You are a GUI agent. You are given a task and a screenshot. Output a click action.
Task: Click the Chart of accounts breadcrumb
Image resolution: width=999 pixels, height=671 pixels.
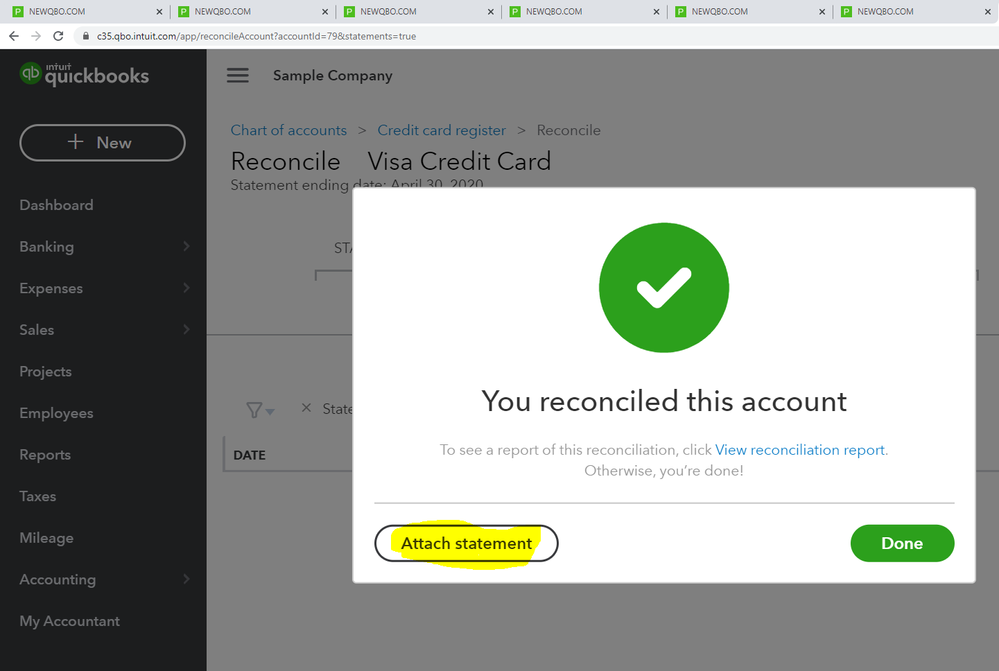point(288,130)
